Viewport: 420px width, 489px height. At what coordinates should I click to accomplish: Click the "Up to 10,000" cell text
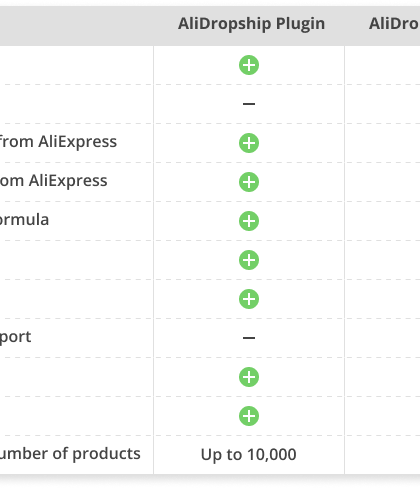pos(249,454)
